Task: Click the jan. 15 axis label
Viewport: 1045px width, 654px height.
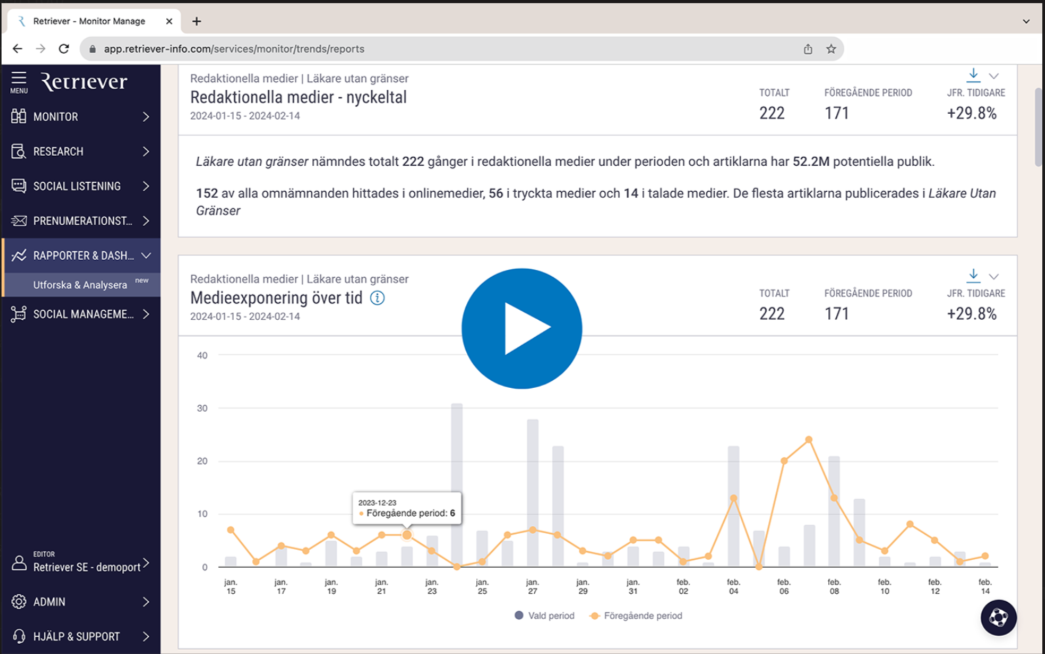Action: click(x=231, y=587)
